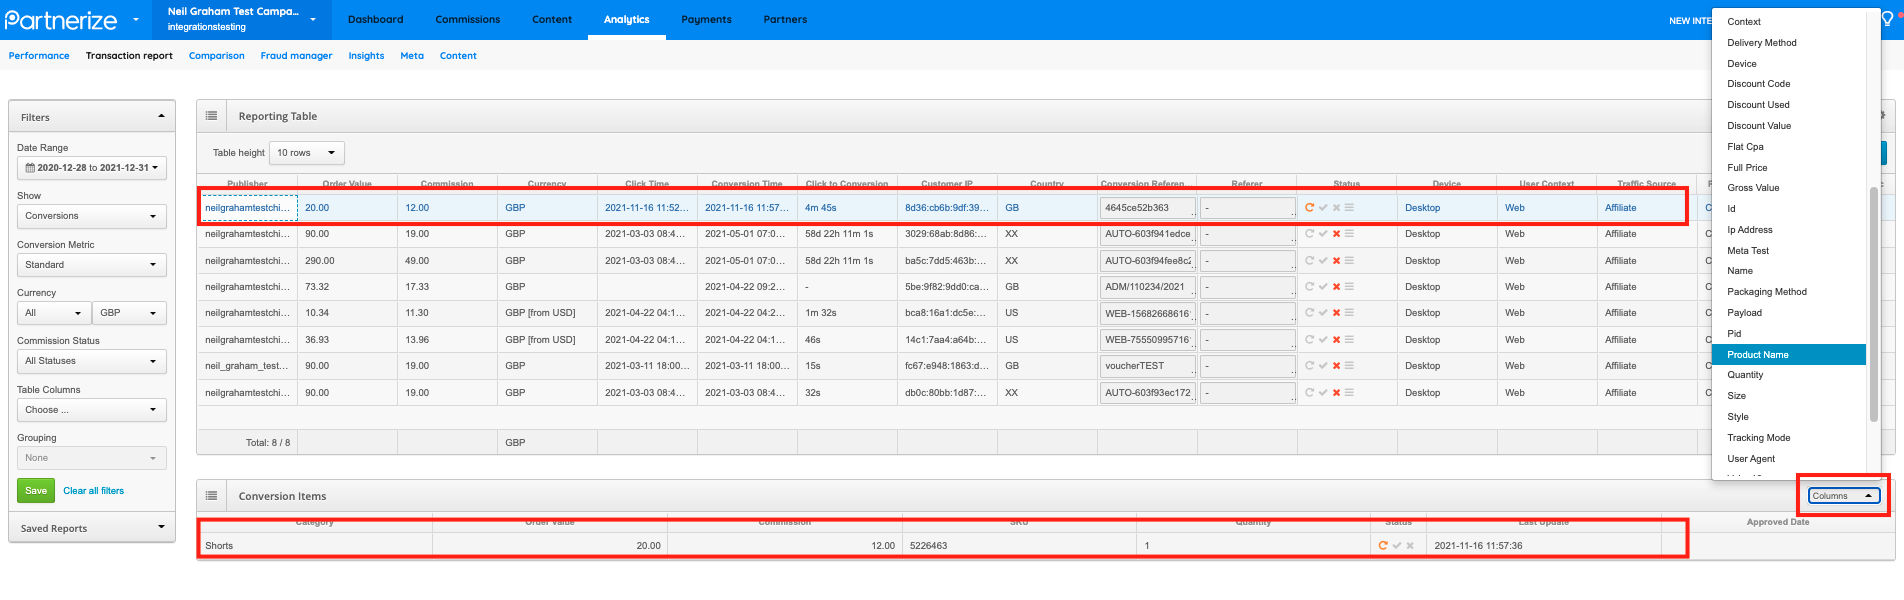This screenshot has width=1904, height=600.
Task: Open the Commission Status dropdown
Action: 91,361
